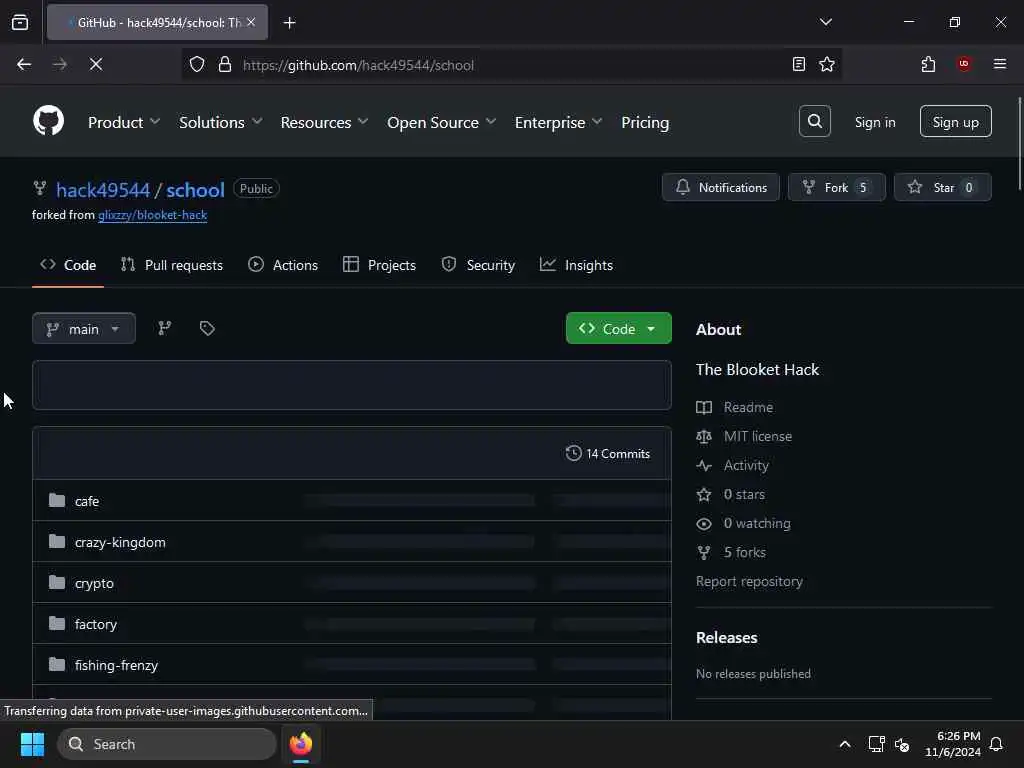This screenshot has height=768, width=1024.
Task: Jump to Readme in About
Action: click(748, 407)
